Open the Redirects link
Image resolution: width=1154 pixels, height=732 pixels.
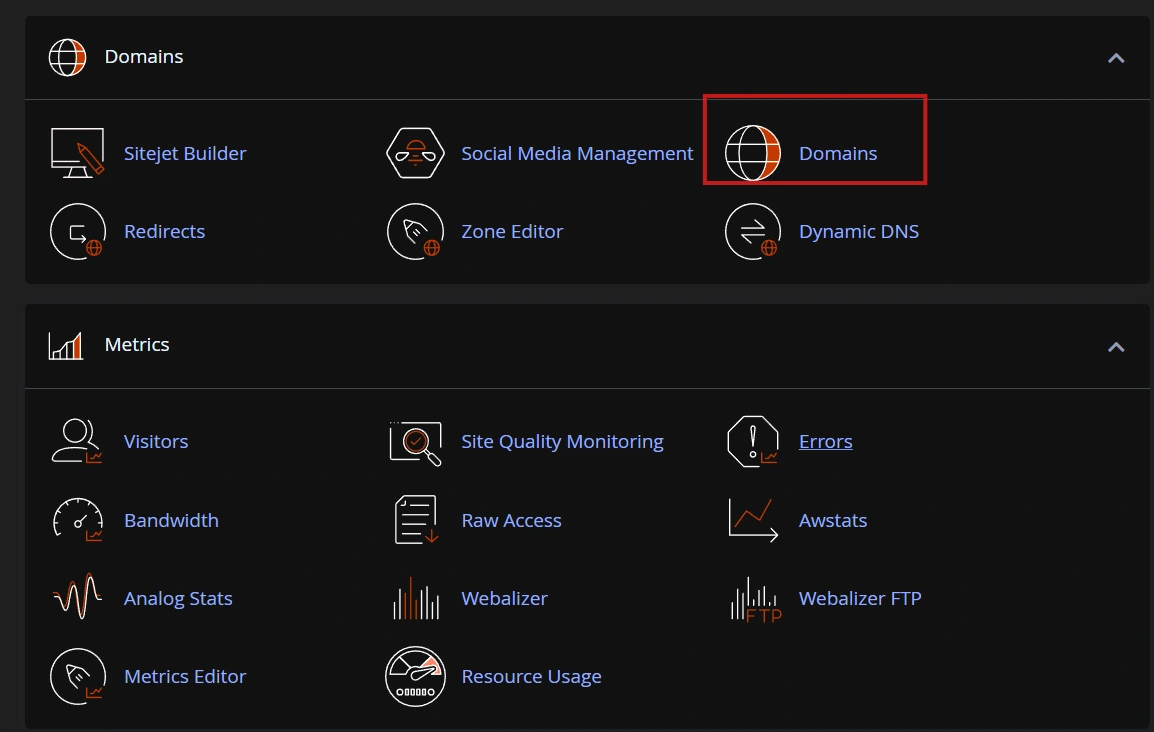coord(164,232)
